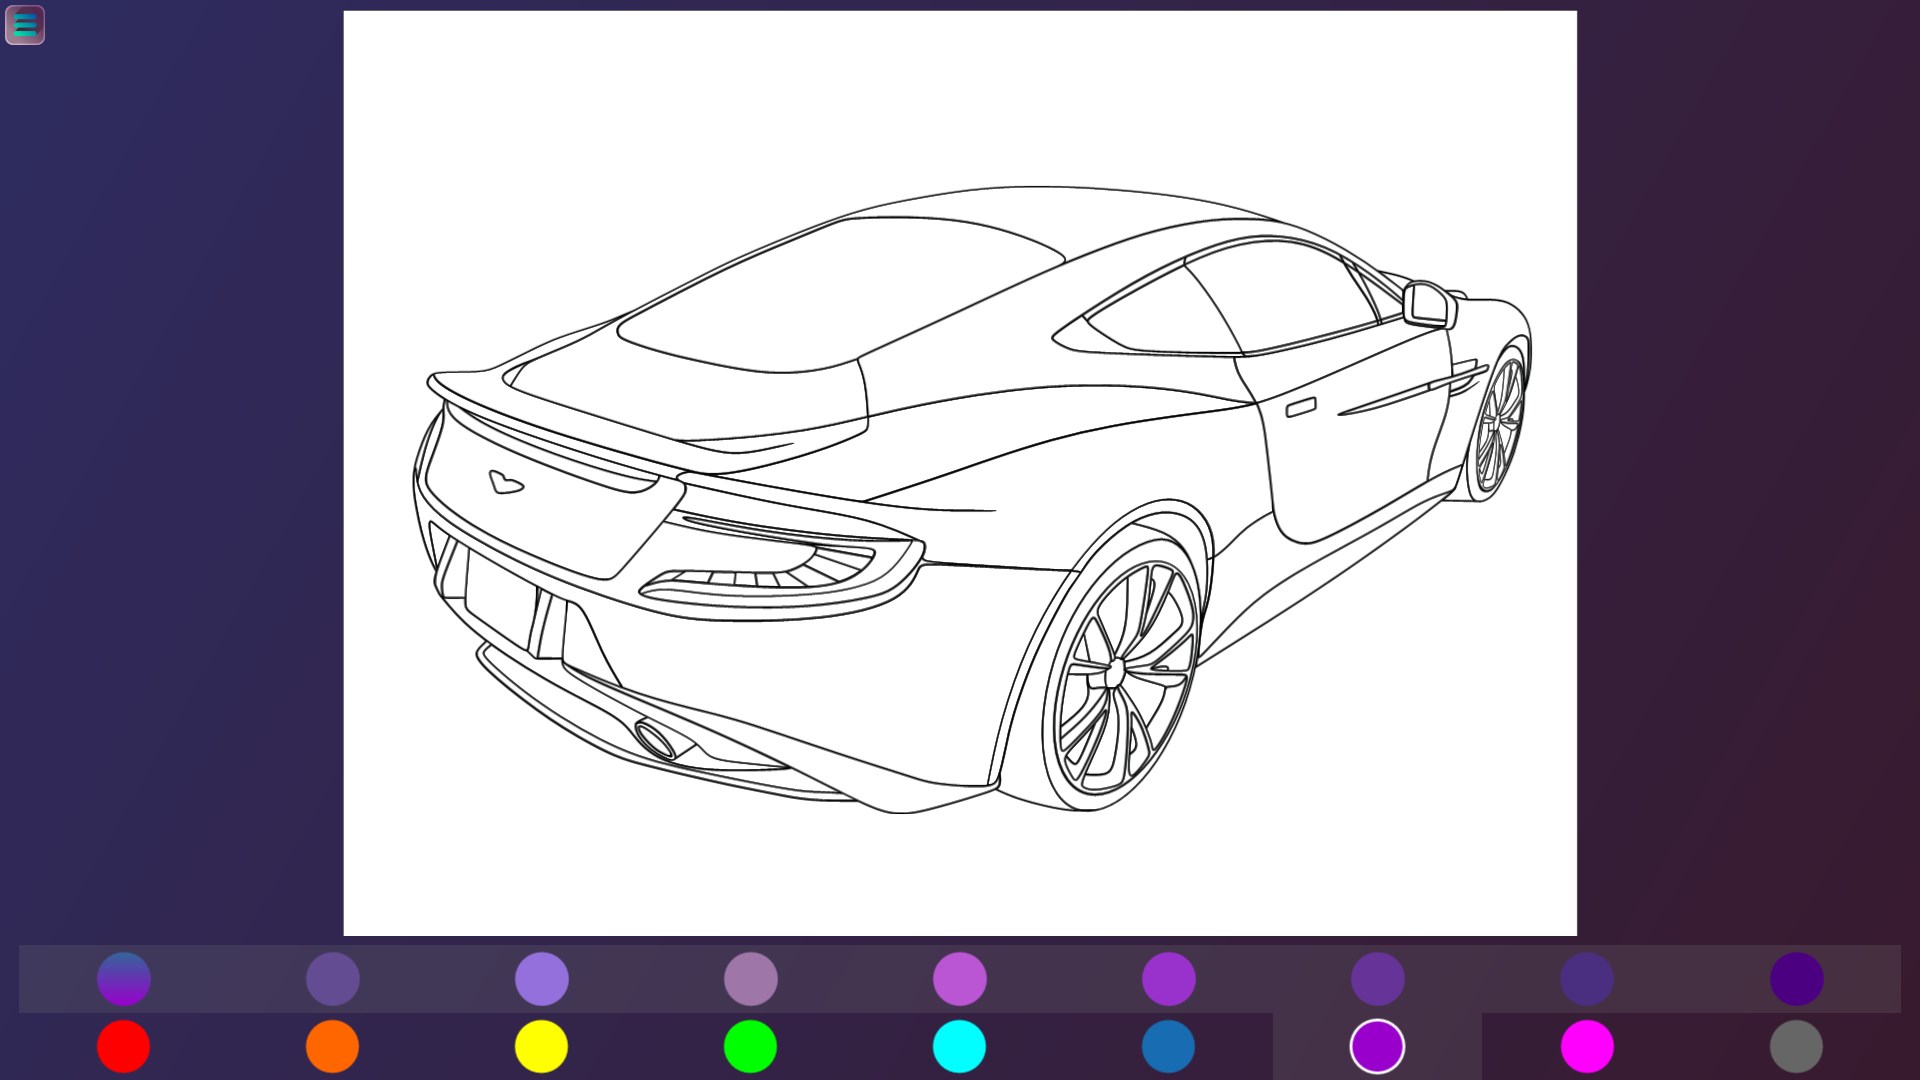Viewport: 1920px width, 1080px height.
Task: Select the magenta color swatch
Action: point(1587,1046)
